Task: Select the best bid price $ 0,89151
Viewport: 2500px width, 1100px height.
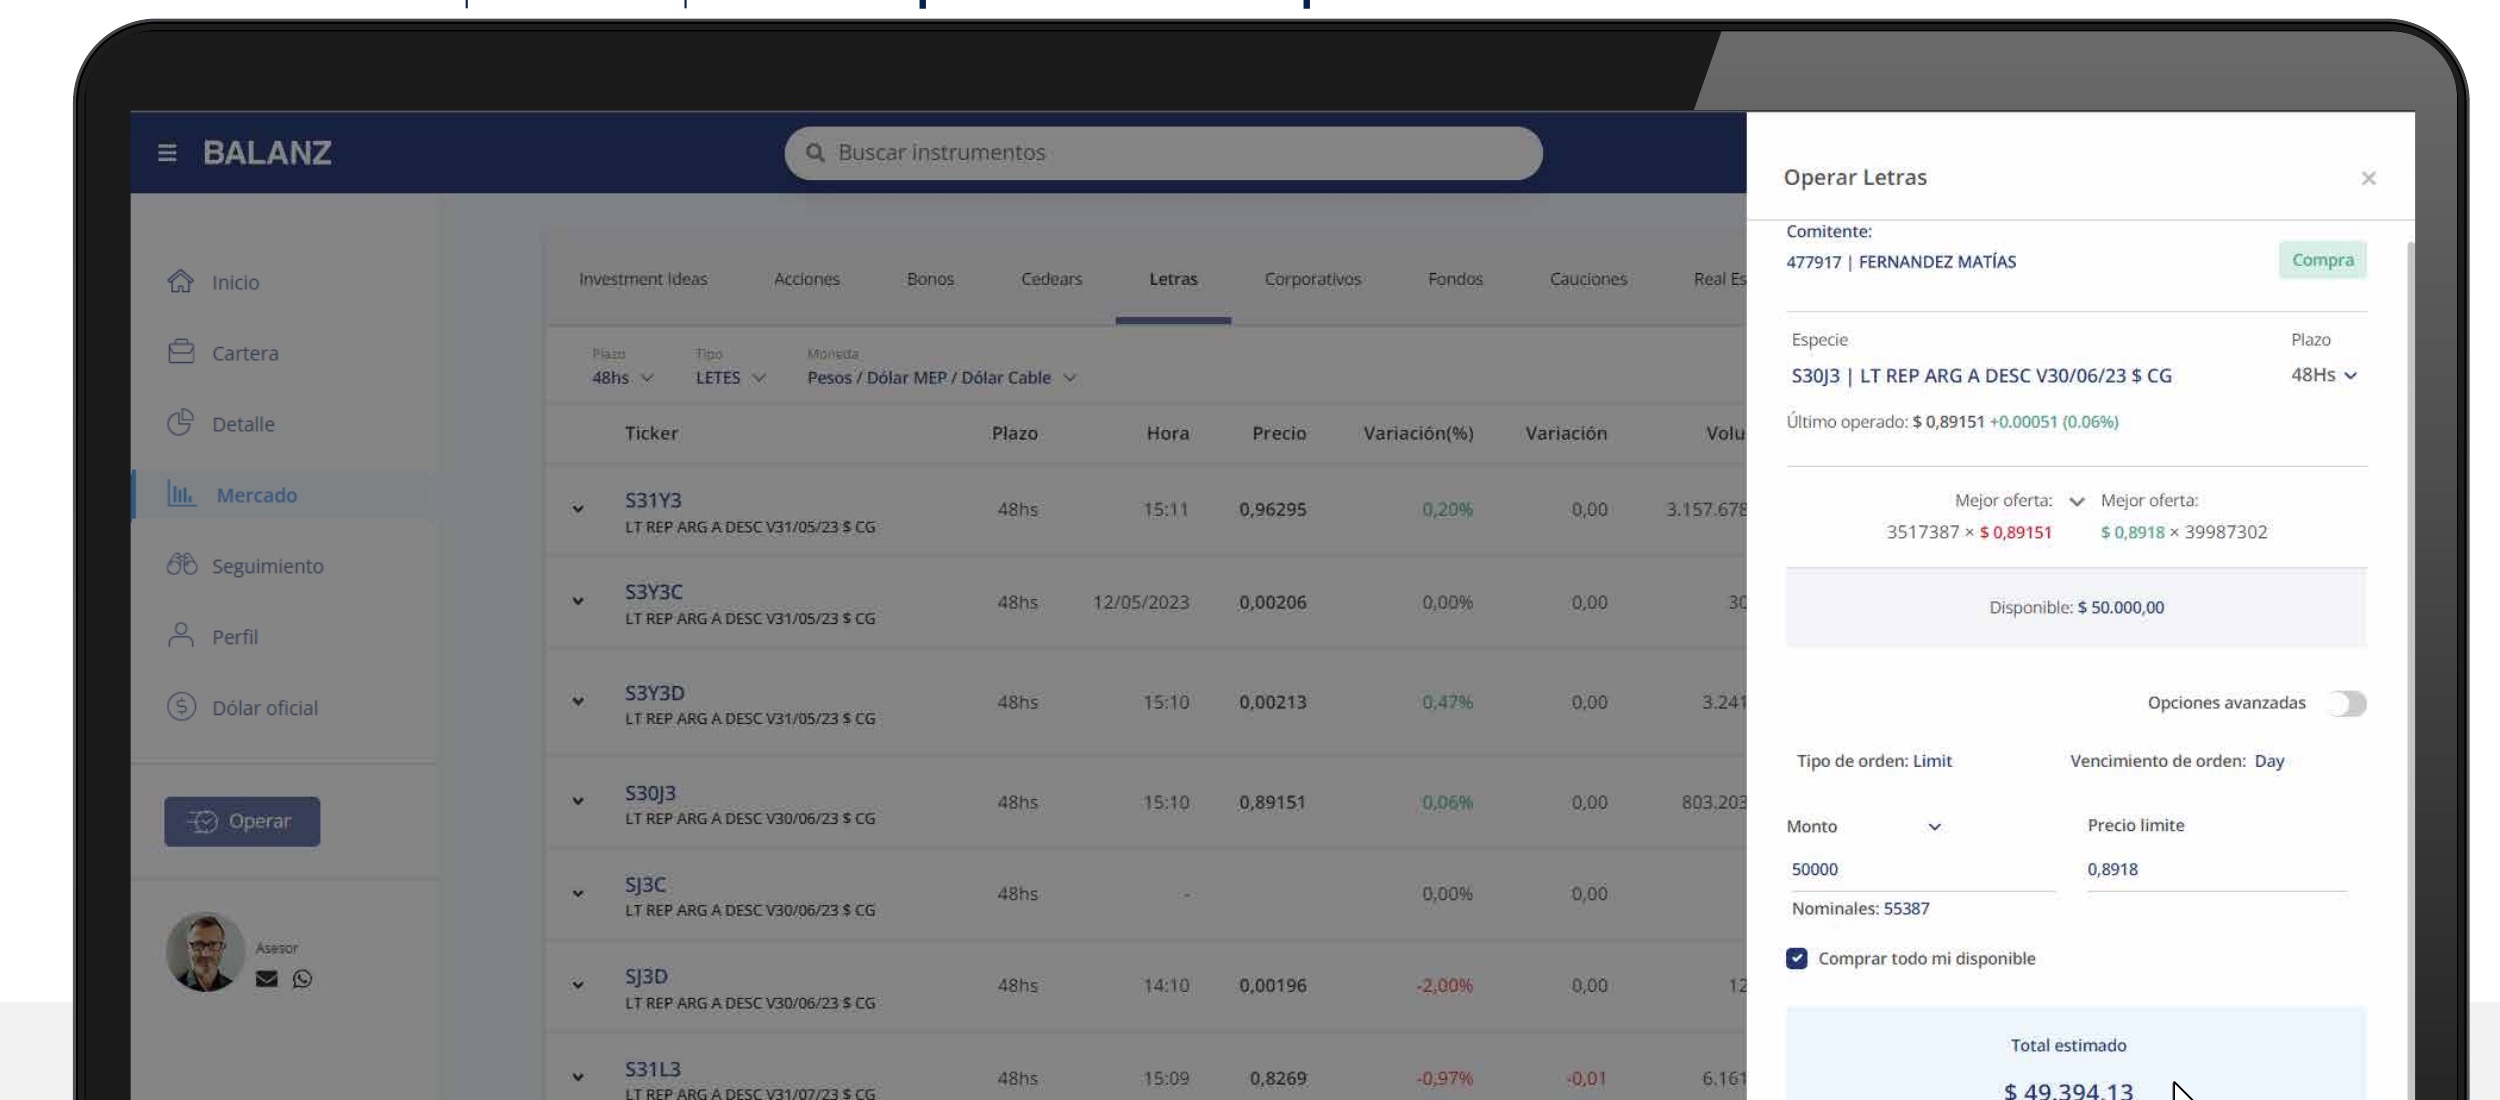Action: tap(2015, 532)
